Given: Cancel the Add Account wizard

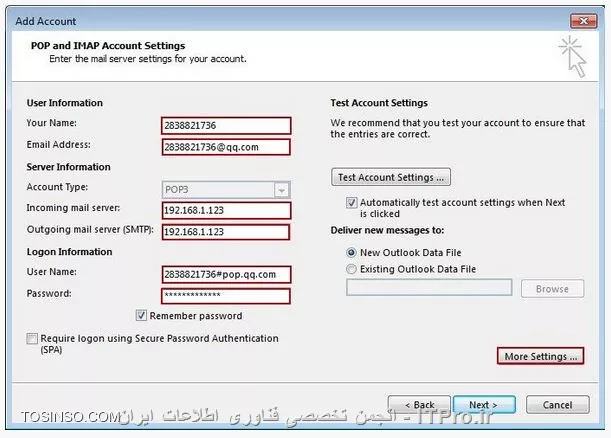Looking at the screenshot, I should pyautogui.click(x=558, y=405).
